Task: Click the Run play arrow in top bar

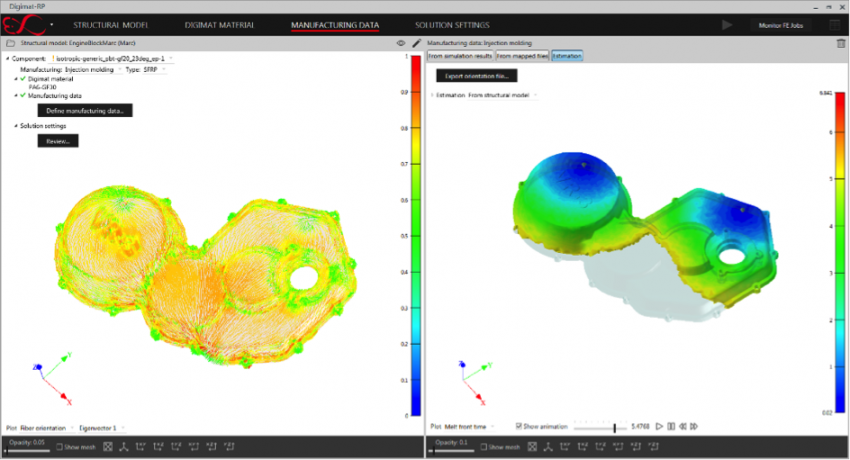Action: [x=727, y=25]
